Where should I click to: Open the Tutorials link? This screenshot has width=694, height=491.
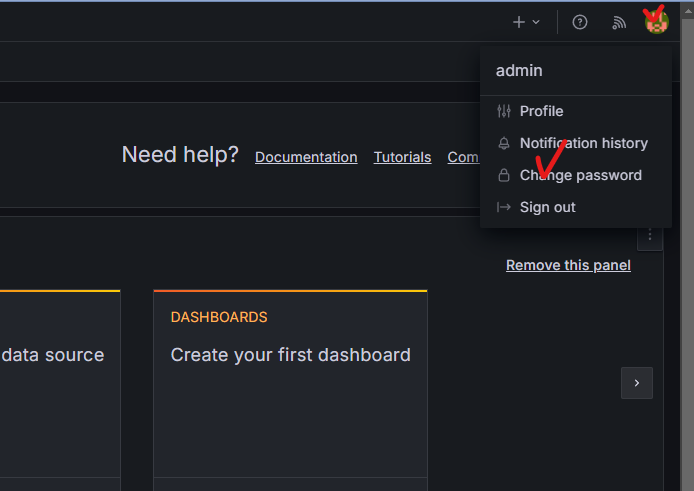click(x=402, y=157)
